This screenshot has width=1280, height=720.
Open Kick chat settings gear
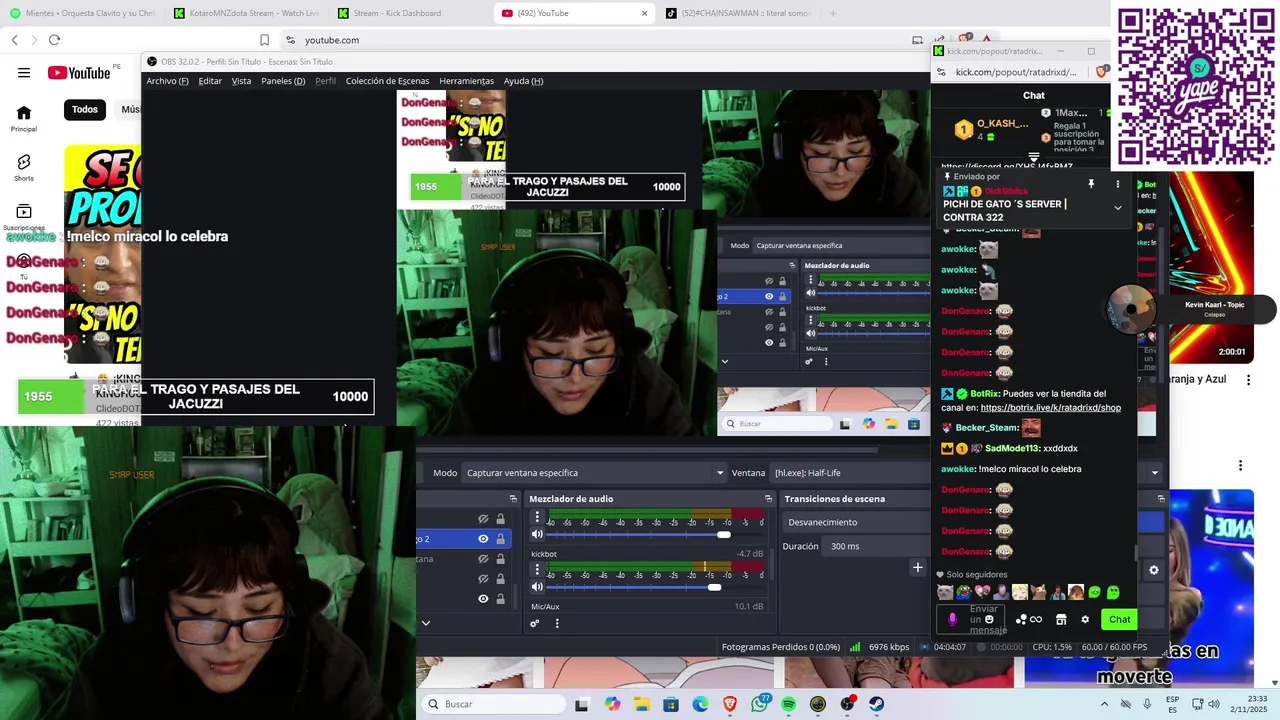tap(1085, 620)
